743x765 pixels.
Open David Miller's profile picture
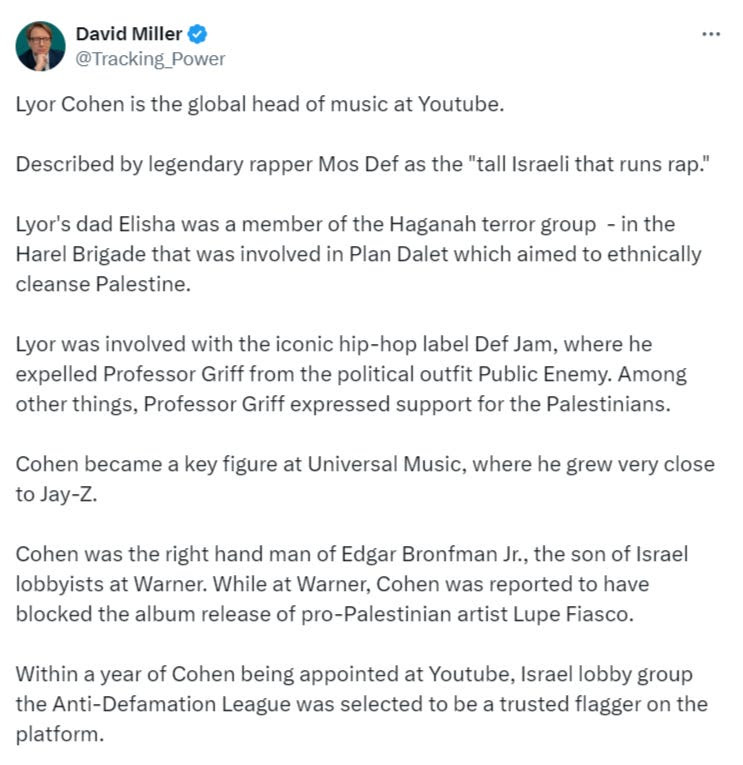pyautogui.click(x=40, y=46)
